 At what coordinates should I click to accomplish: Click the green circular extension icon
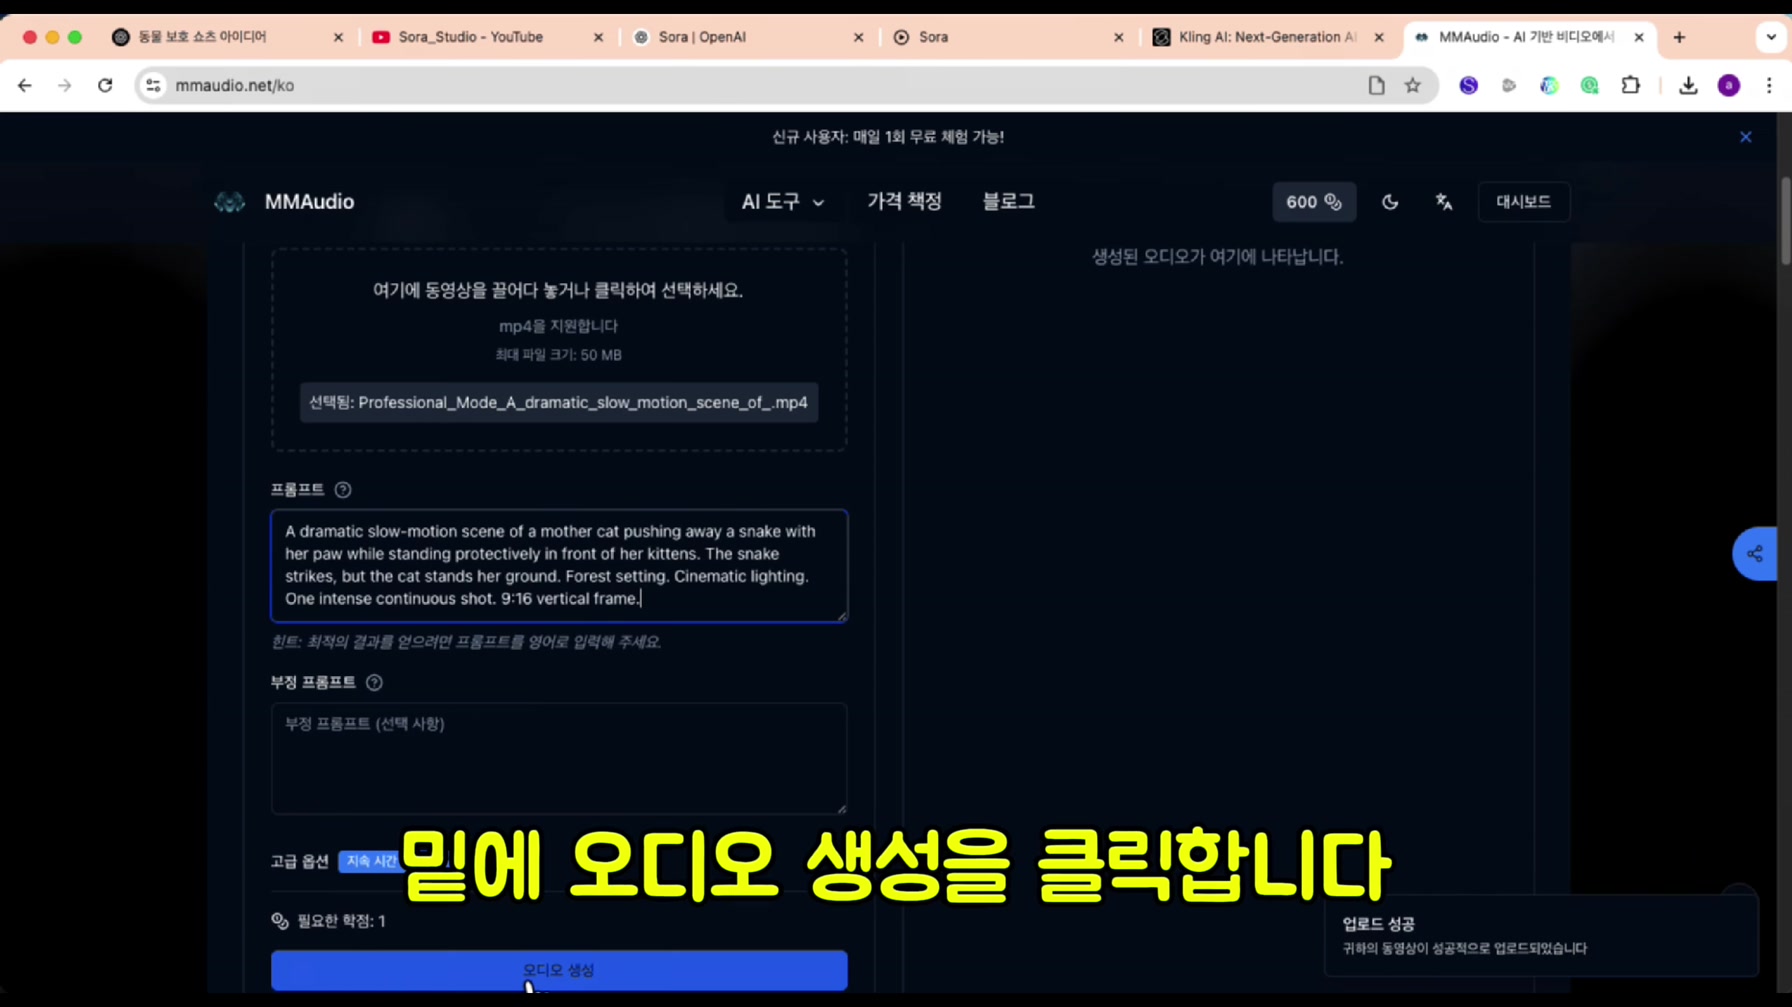pos(1589,86)
